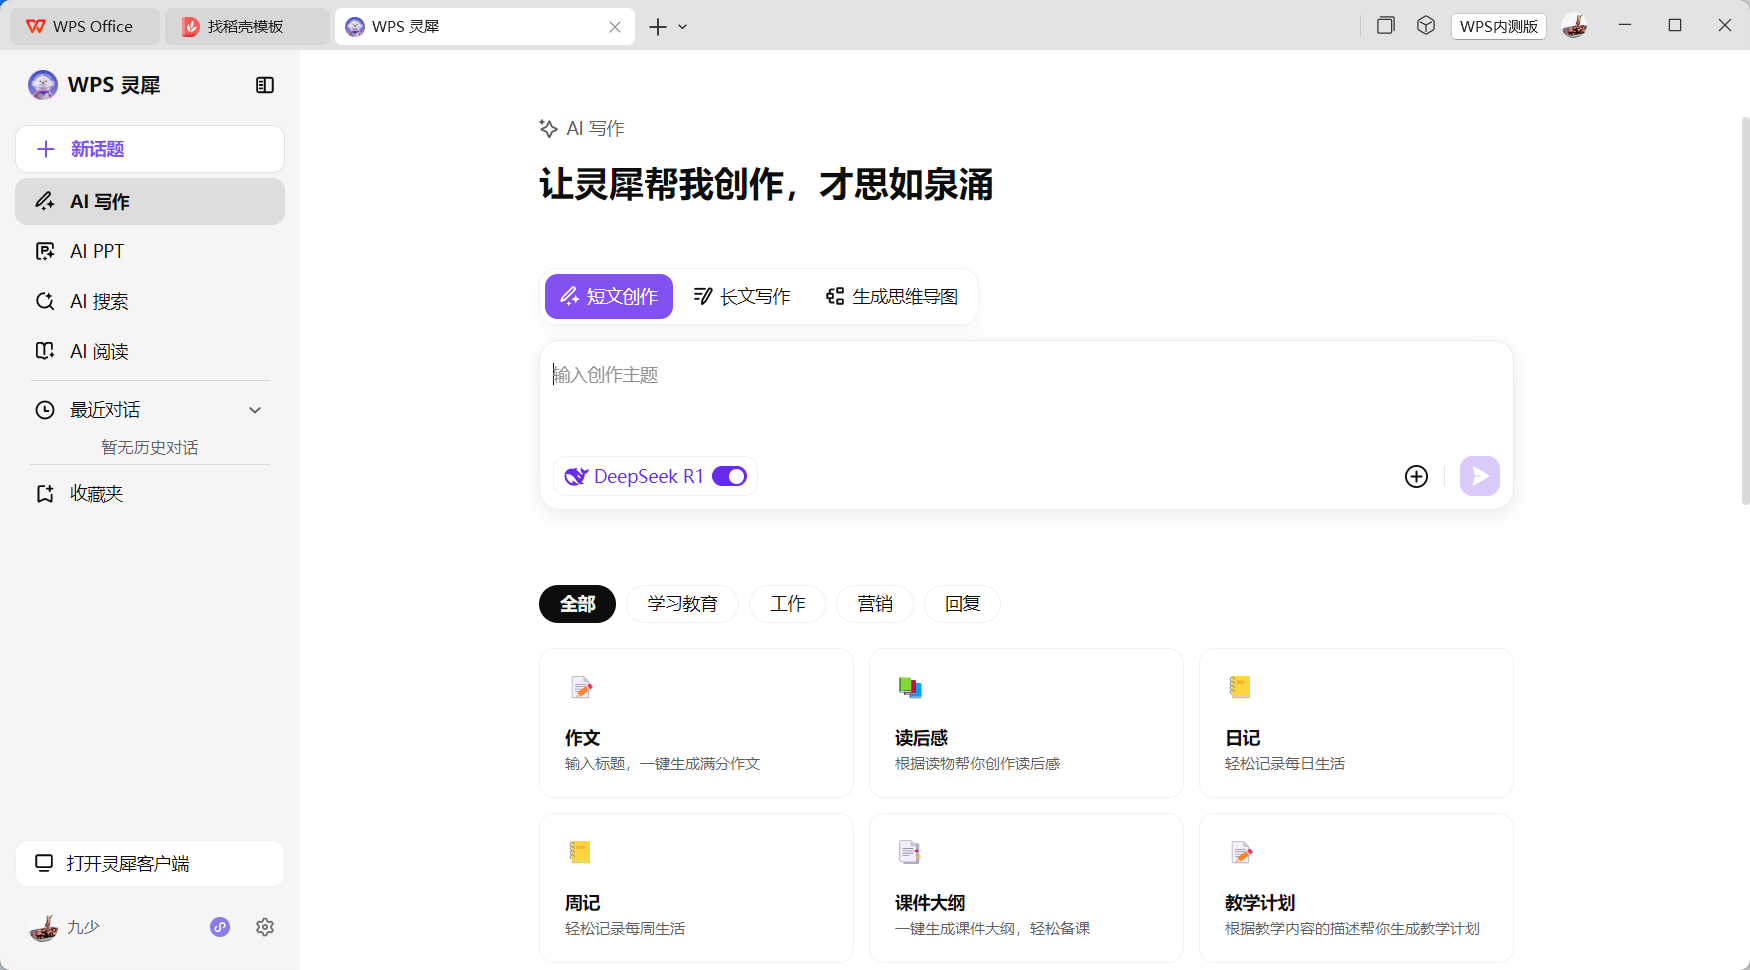Viewport: 1750px width, 970px height.
Task: Expand the 最近对话 chevron
Action: 255,410
